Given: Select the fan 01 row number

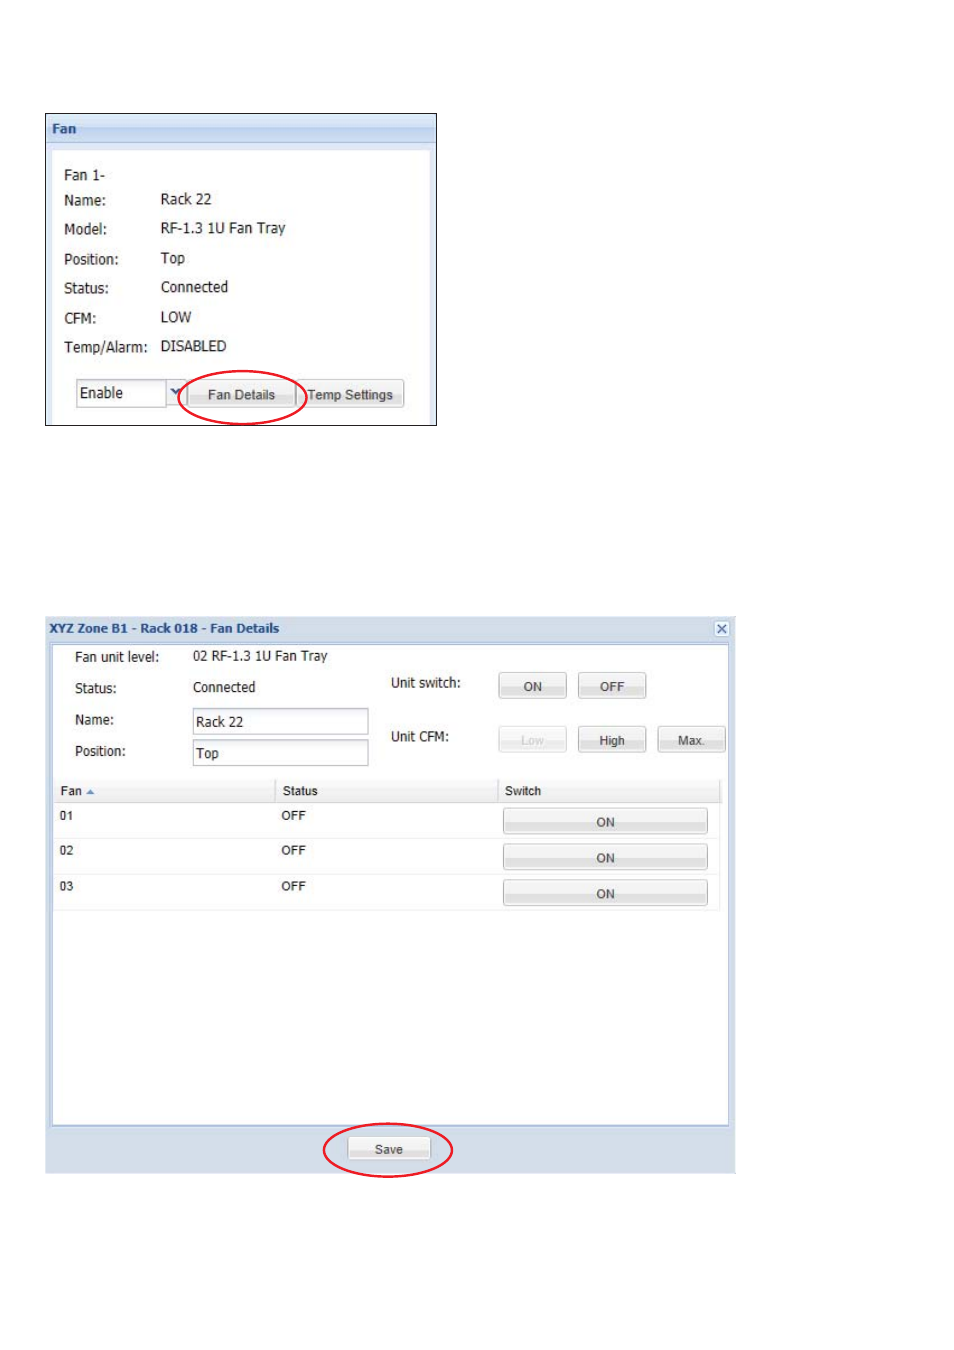Looking at the screenshot, I should coord(66,816).
